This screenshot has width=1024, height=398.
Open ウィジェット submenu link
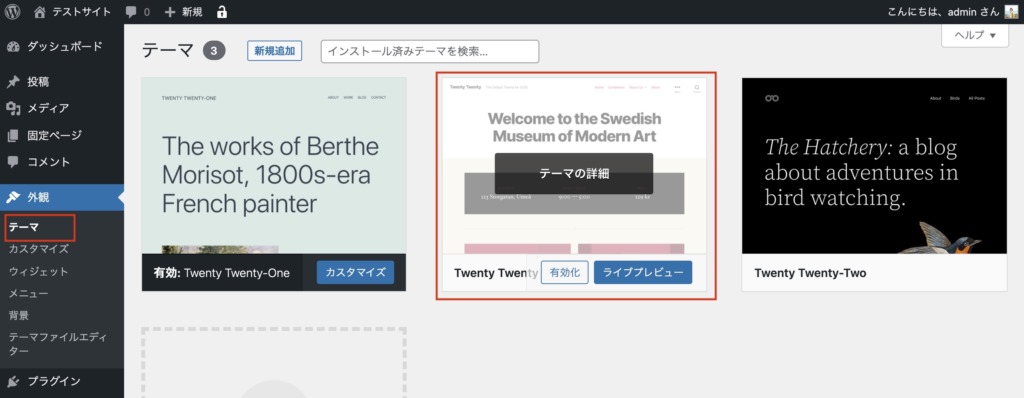(39, 271)
